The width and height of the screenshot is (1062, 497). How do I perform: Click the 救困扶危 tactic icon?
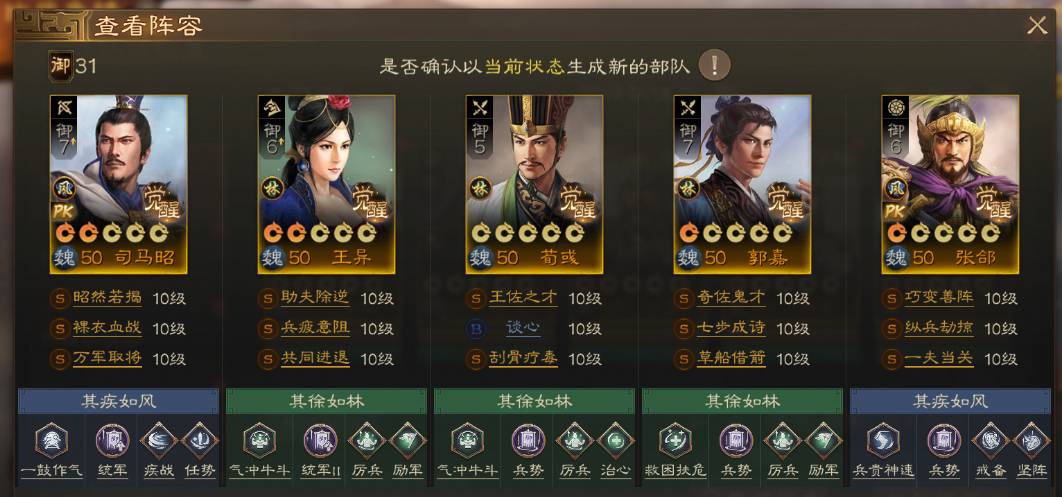click(675, 440)
